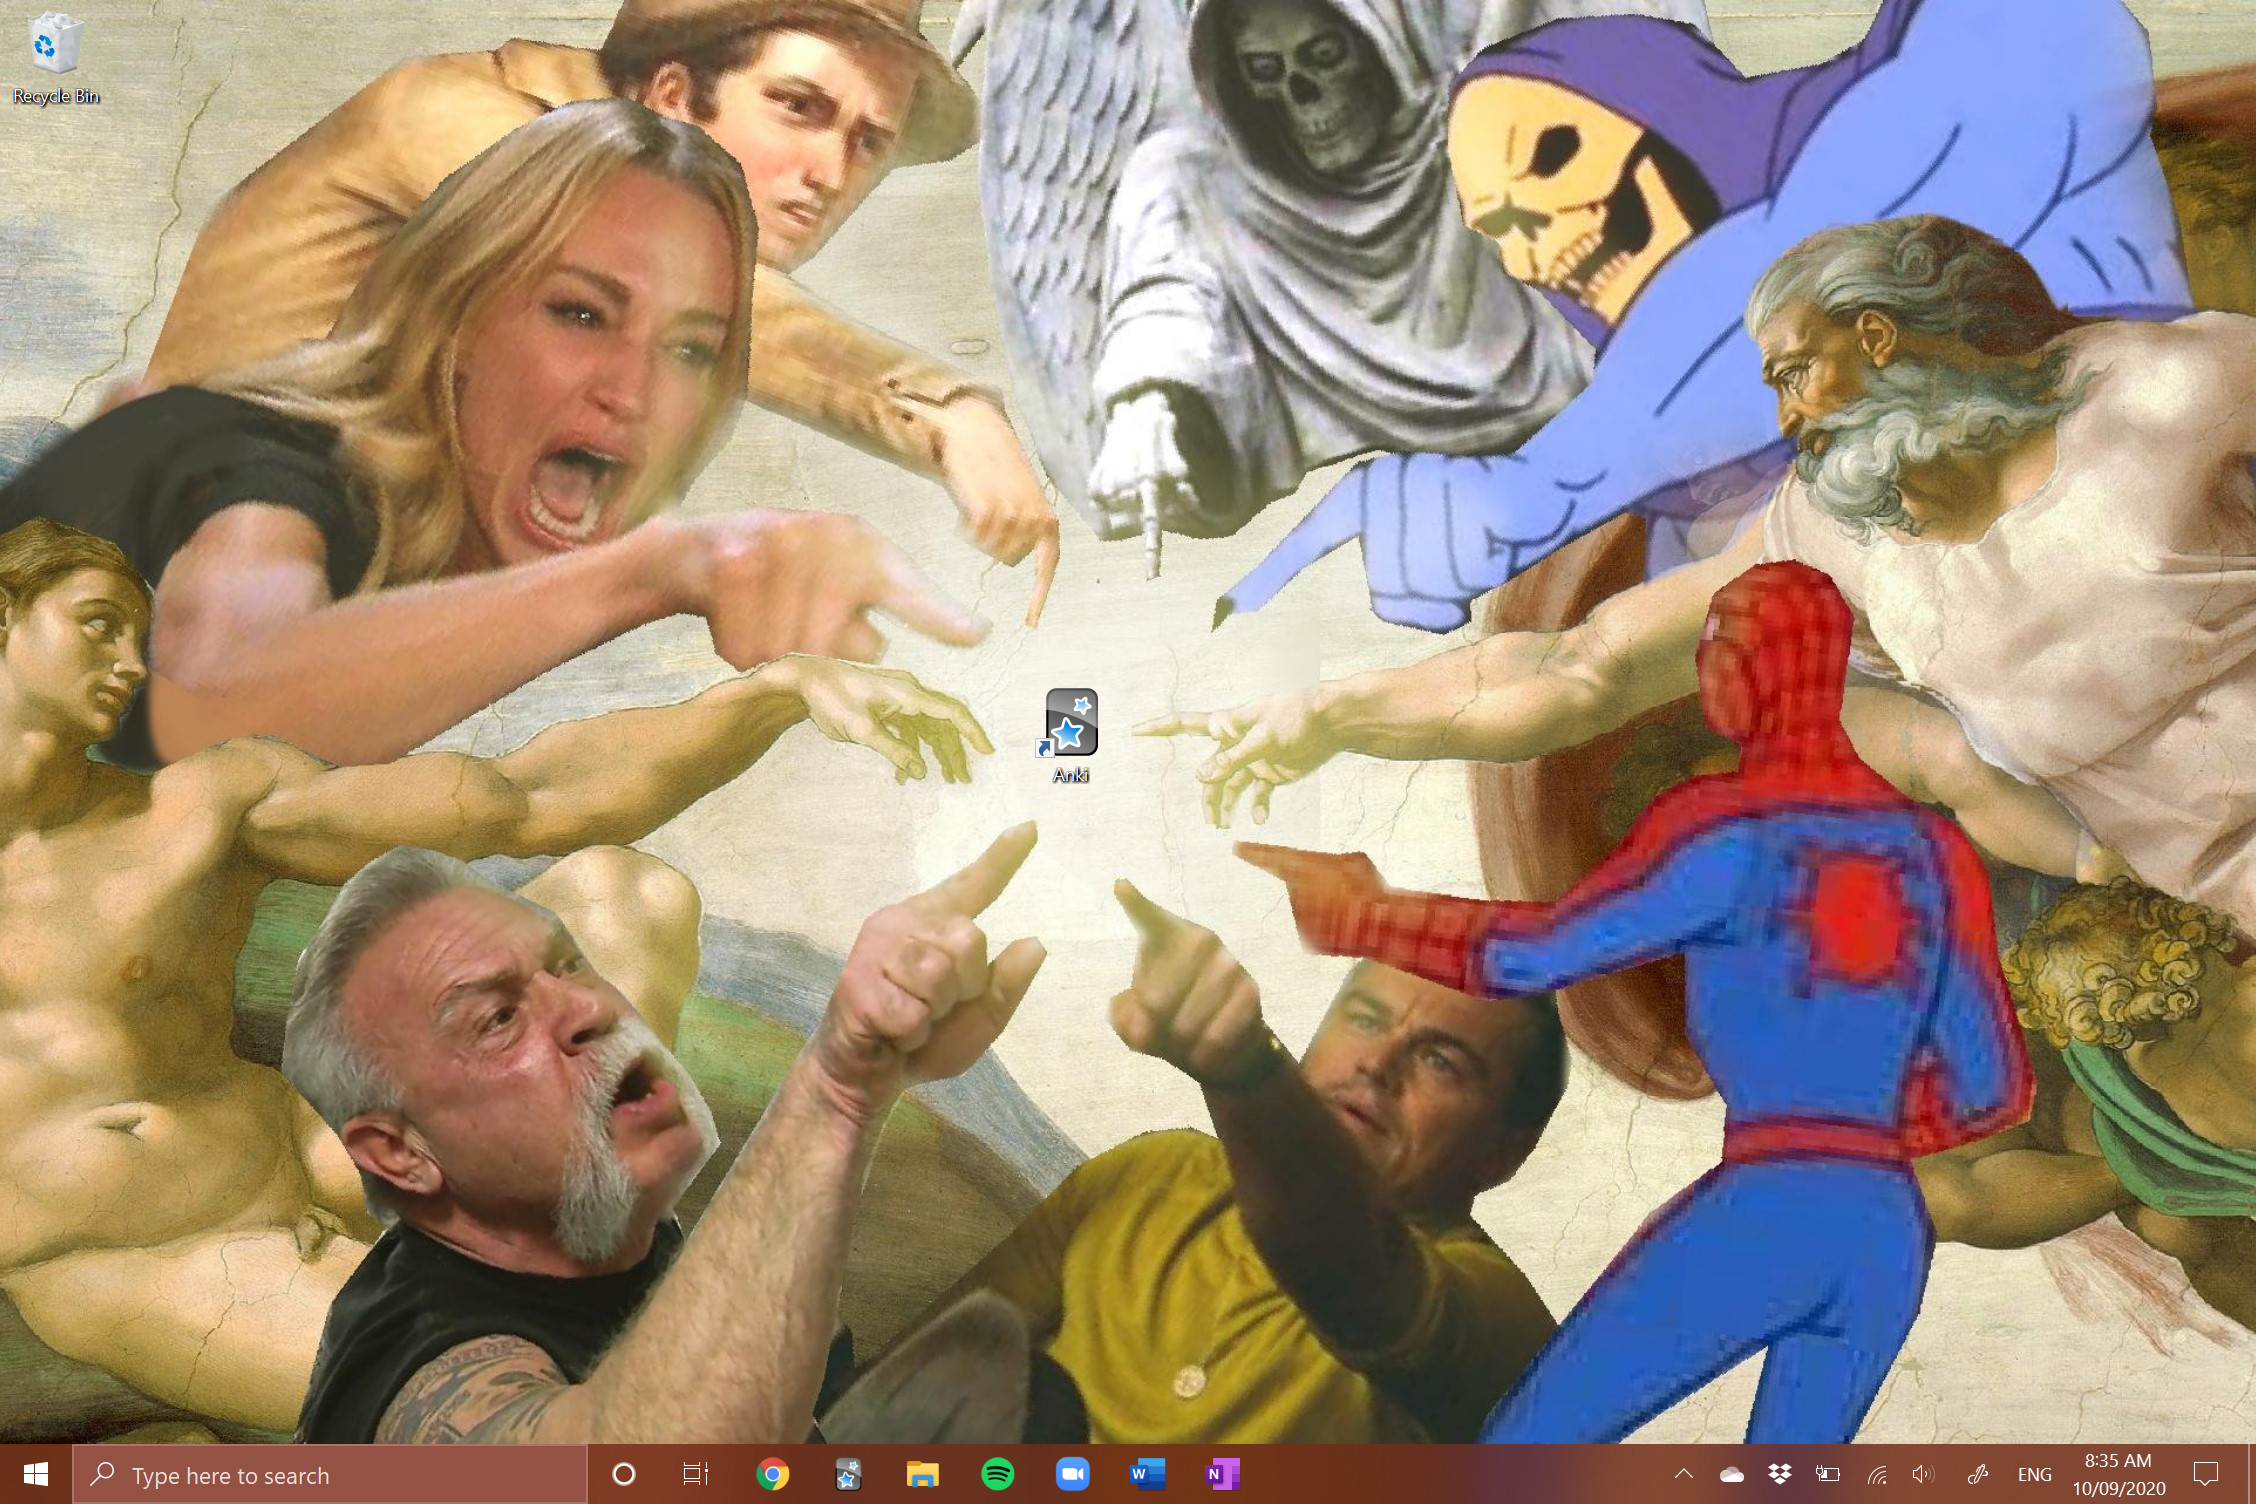This screenshot has height=1504, width=2256.
Task: Click Show desktop sliver at taskbar edge
Action: [x=2250, y=1474]
